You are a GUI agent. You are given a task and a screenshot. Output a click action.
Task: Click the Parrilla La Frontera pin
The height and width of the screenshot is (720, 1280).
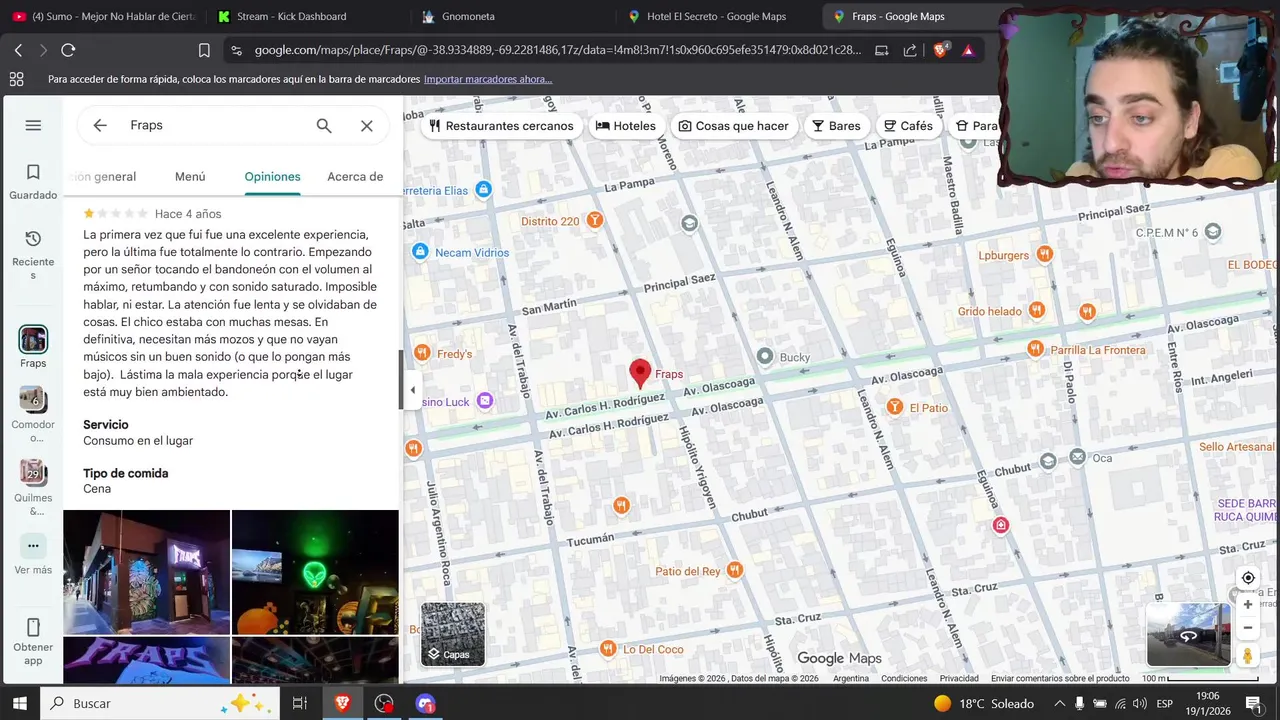tap(1035, 349)
